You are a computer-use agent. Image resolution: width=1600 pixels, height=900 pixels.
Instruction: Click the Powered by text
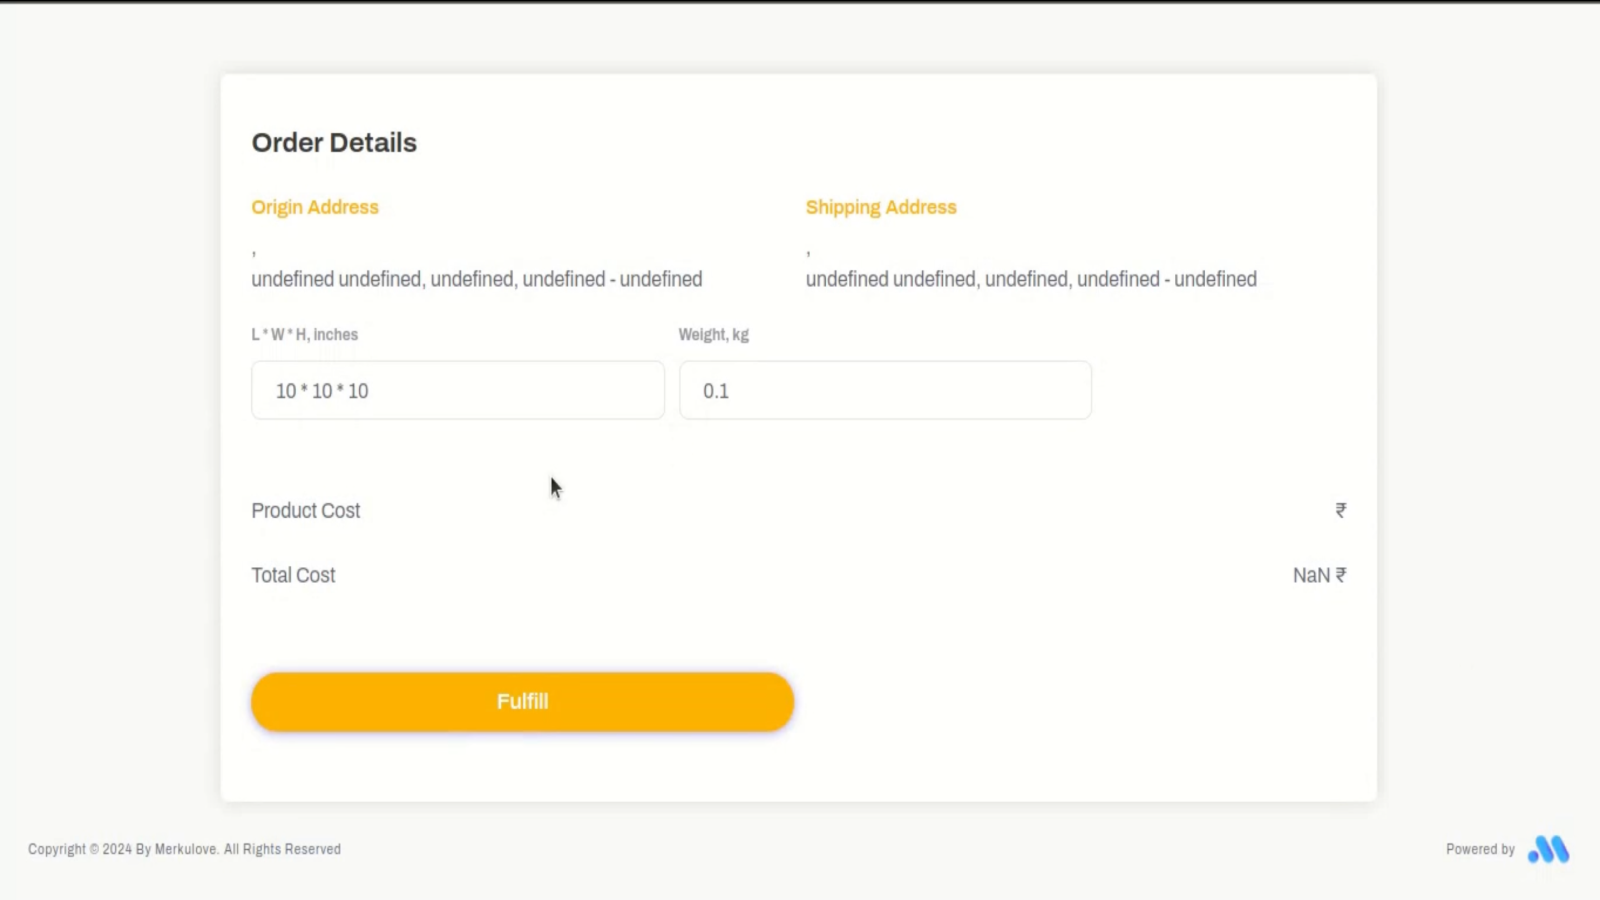coord(1479,849)
